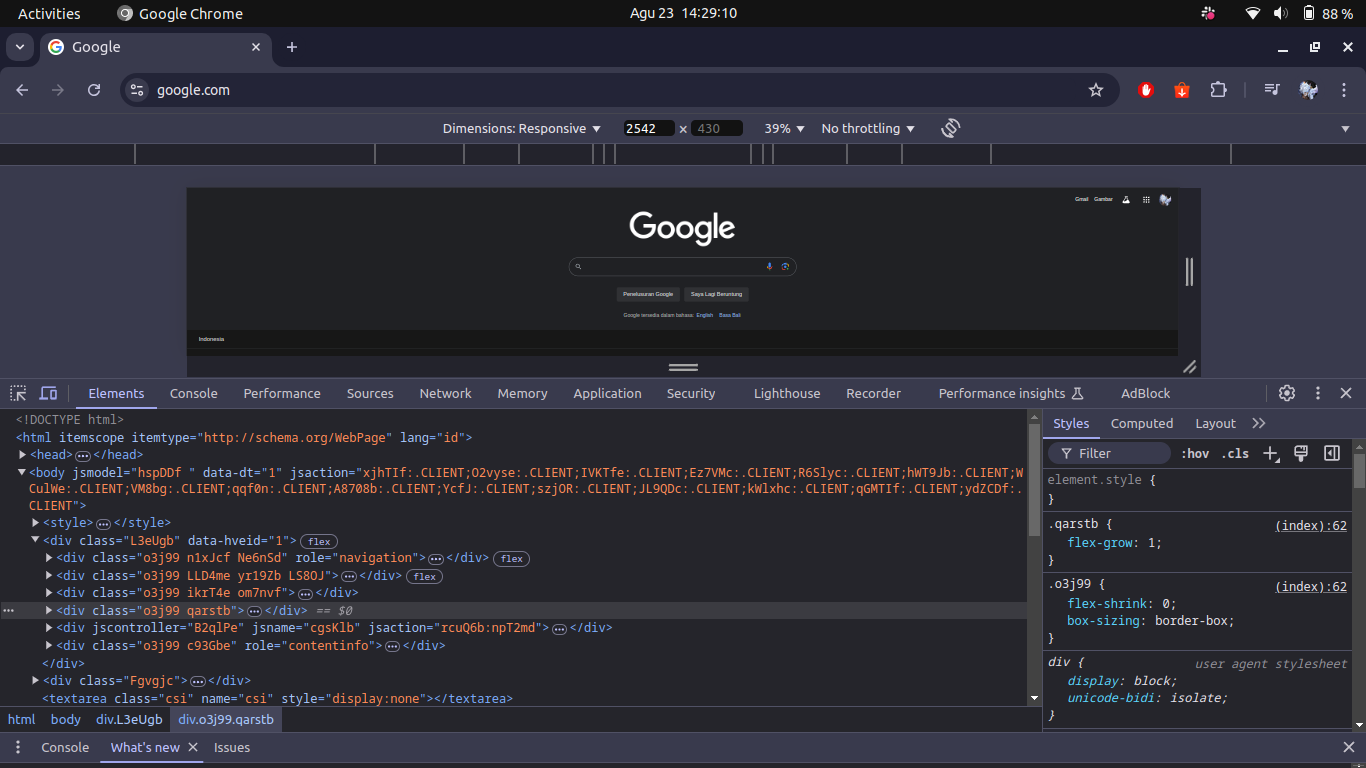Screen dimensions: 1366x768
Task: Click the rotate viewport icon
Action: pos(951,128)
